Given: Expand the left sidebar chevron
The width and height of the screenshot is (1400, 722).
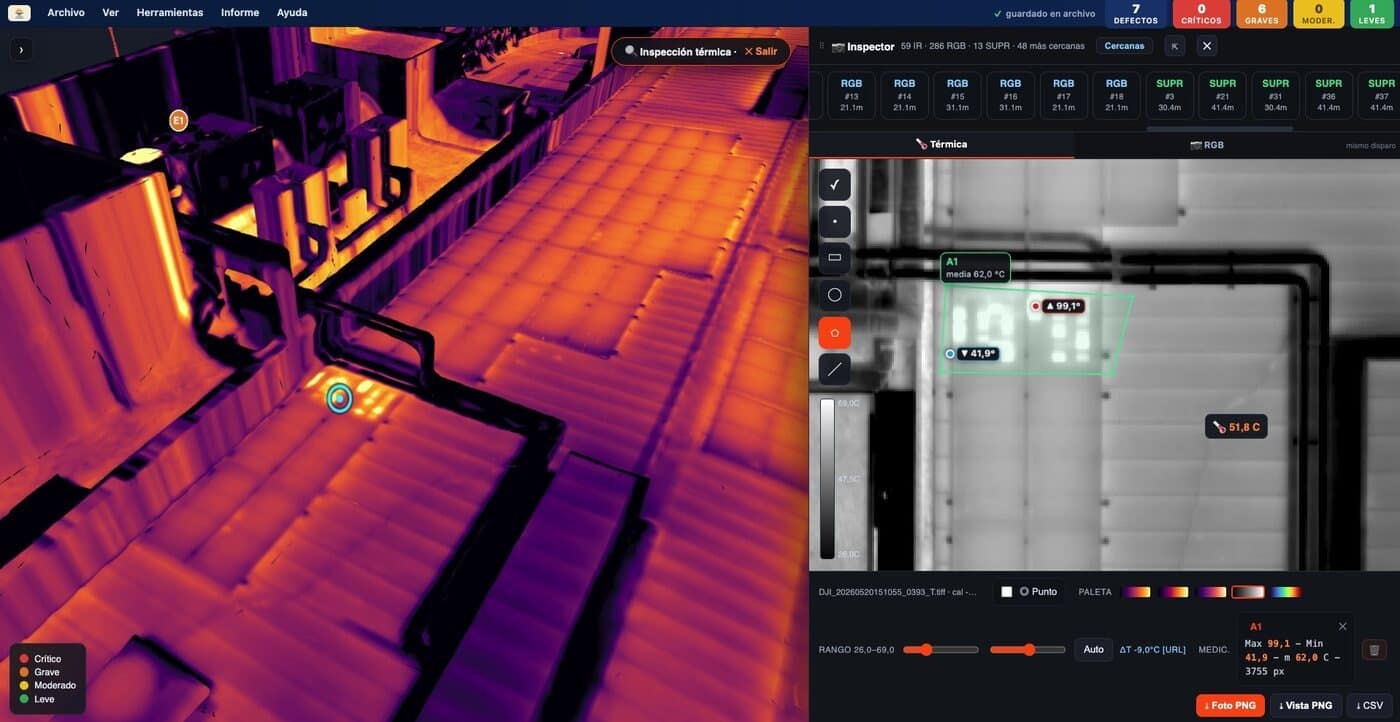Looking at the screenshot, I should (21, 49).
